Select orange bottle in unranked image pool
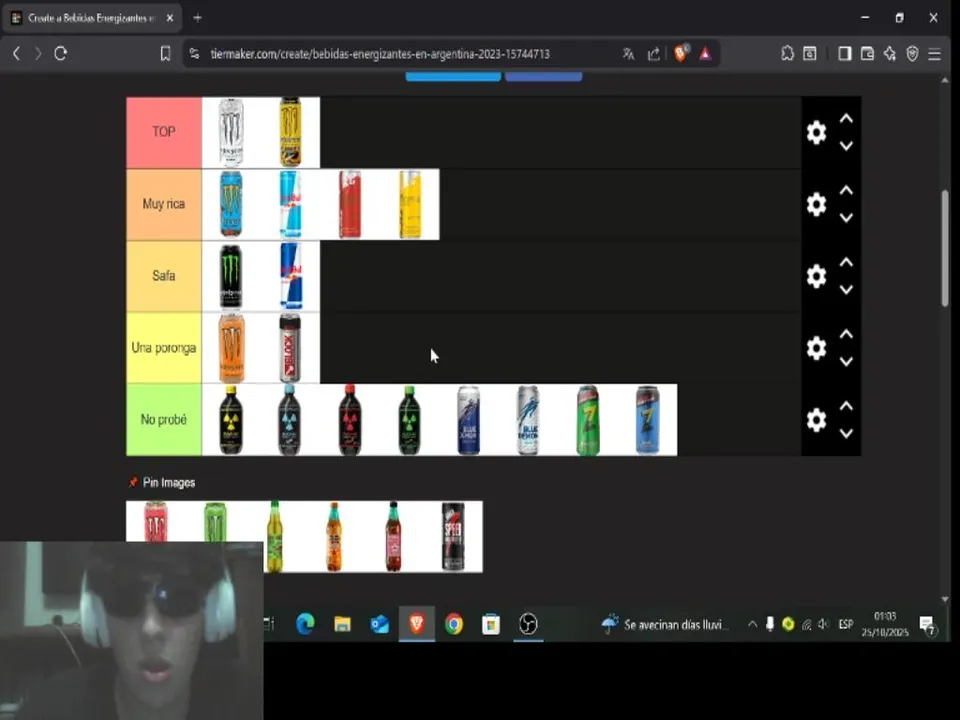Viewport: 960px width, 720px height. 334,537
